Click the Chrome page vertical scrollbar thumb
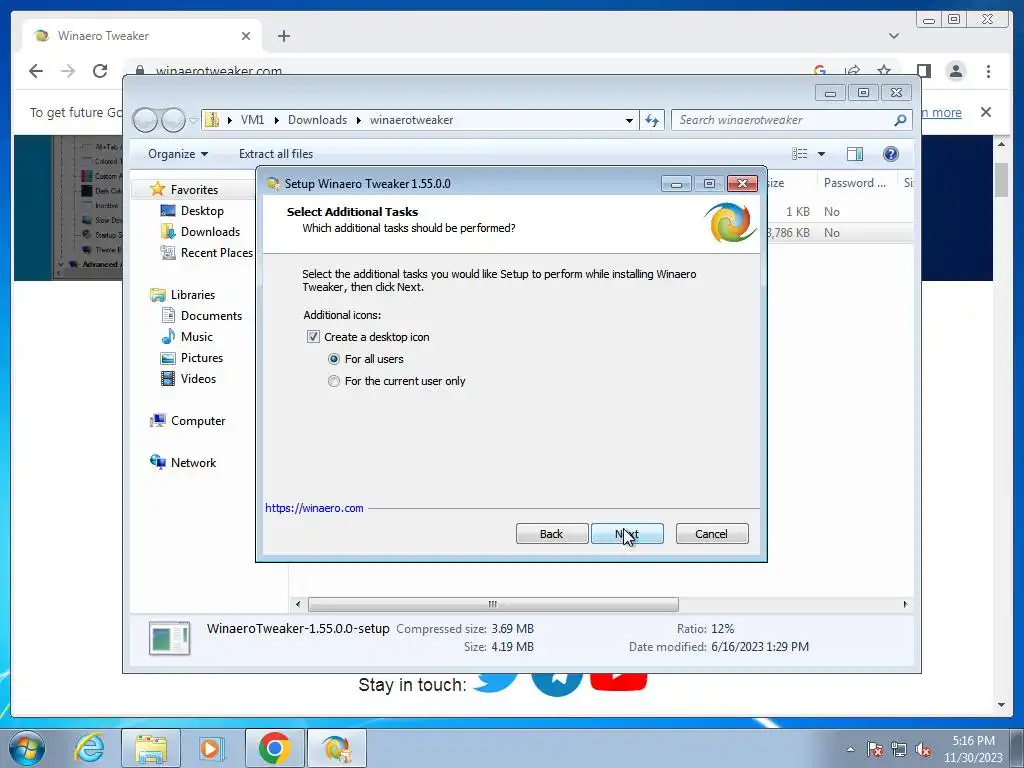Screen dimensions: 1024x768 pos(1001,180)
